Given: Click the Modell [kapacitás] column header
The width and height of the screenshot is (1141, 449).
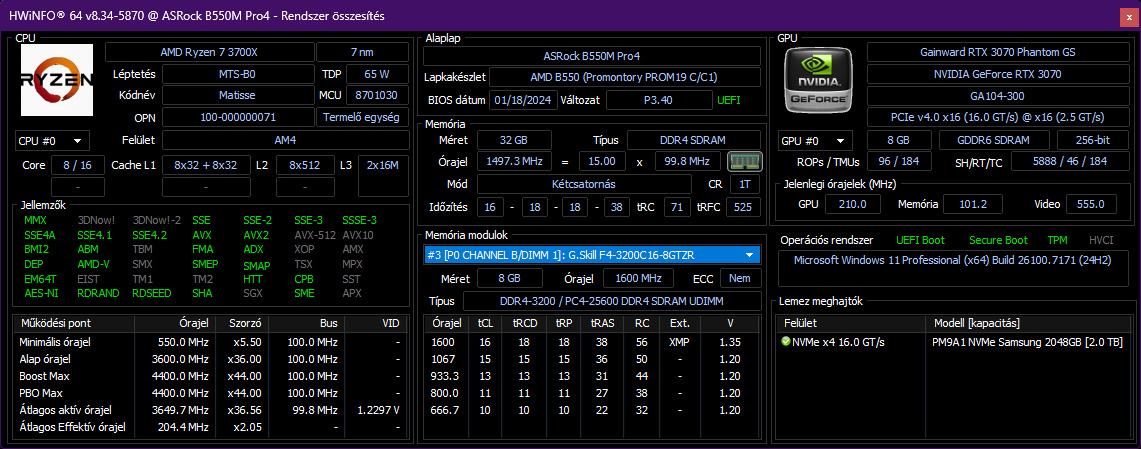Looking at the screenshot, I should [1027, 322].
